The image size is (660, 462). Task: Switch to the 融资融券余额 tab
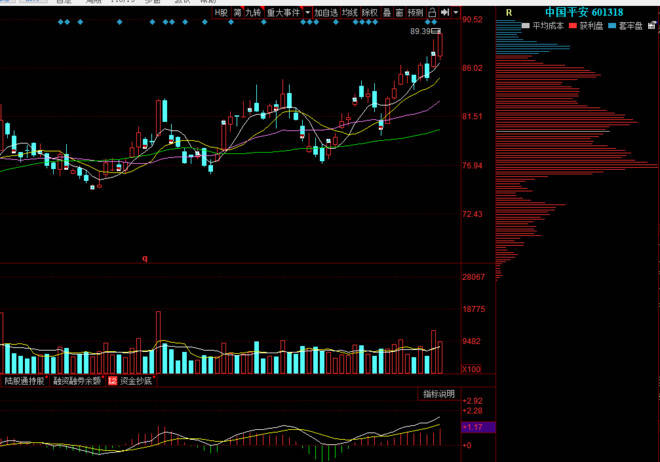78,381
